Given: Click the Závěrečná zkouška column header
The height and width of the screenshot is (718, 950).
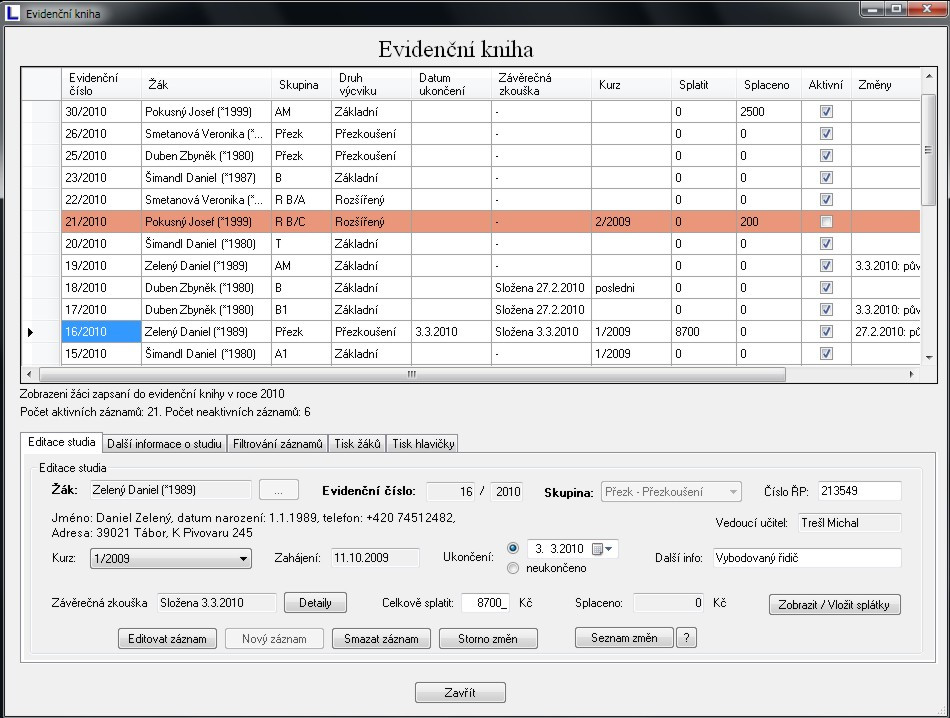Looking at the screenshot, I should pos(541,84).
